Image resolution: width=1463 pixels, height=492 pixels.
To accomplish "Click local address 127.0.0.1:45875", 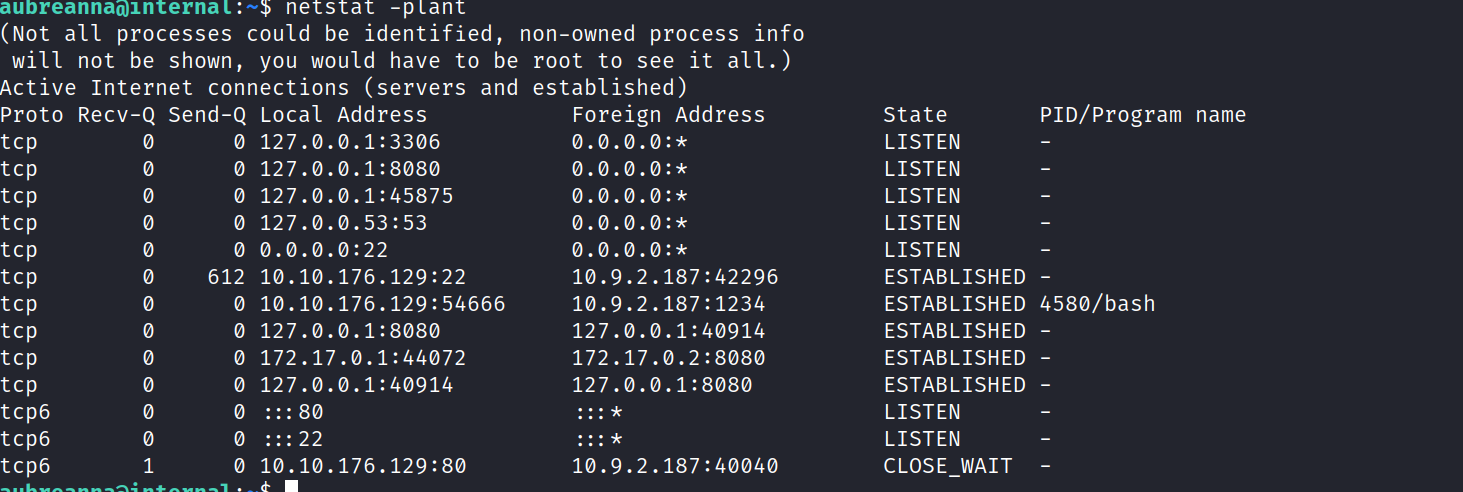I will click(356, 196).
